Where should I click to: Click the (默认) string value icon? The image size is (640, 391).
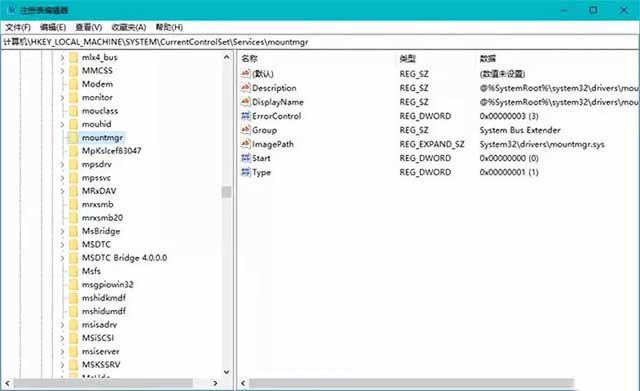coord(245,73)
